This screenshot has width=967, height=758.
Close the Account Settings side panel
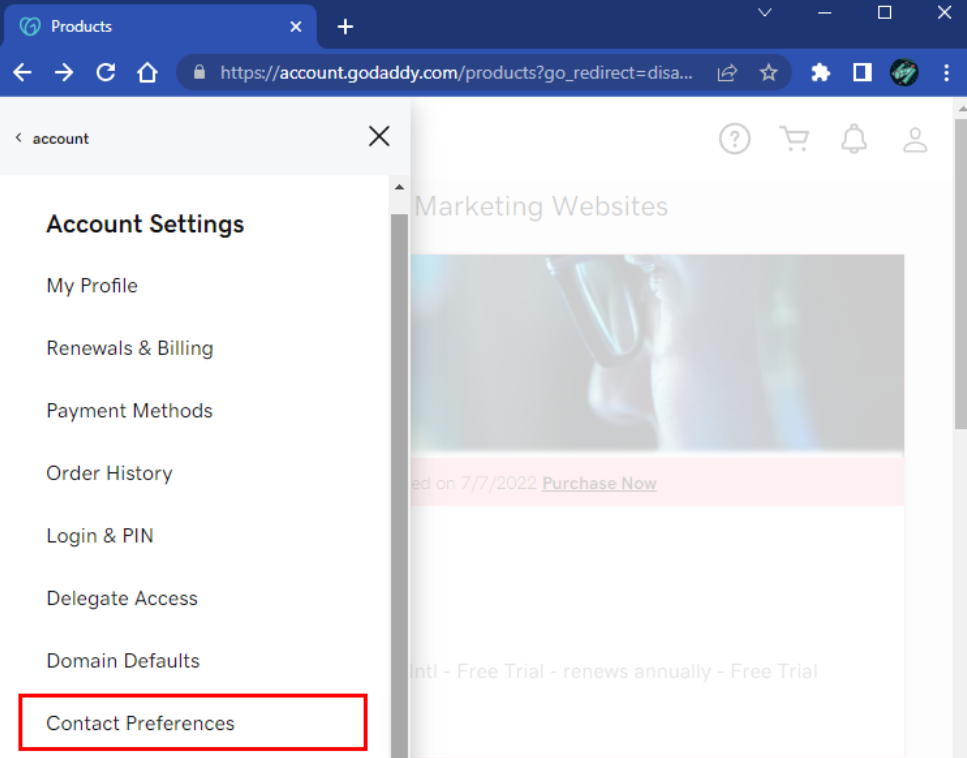379,136
